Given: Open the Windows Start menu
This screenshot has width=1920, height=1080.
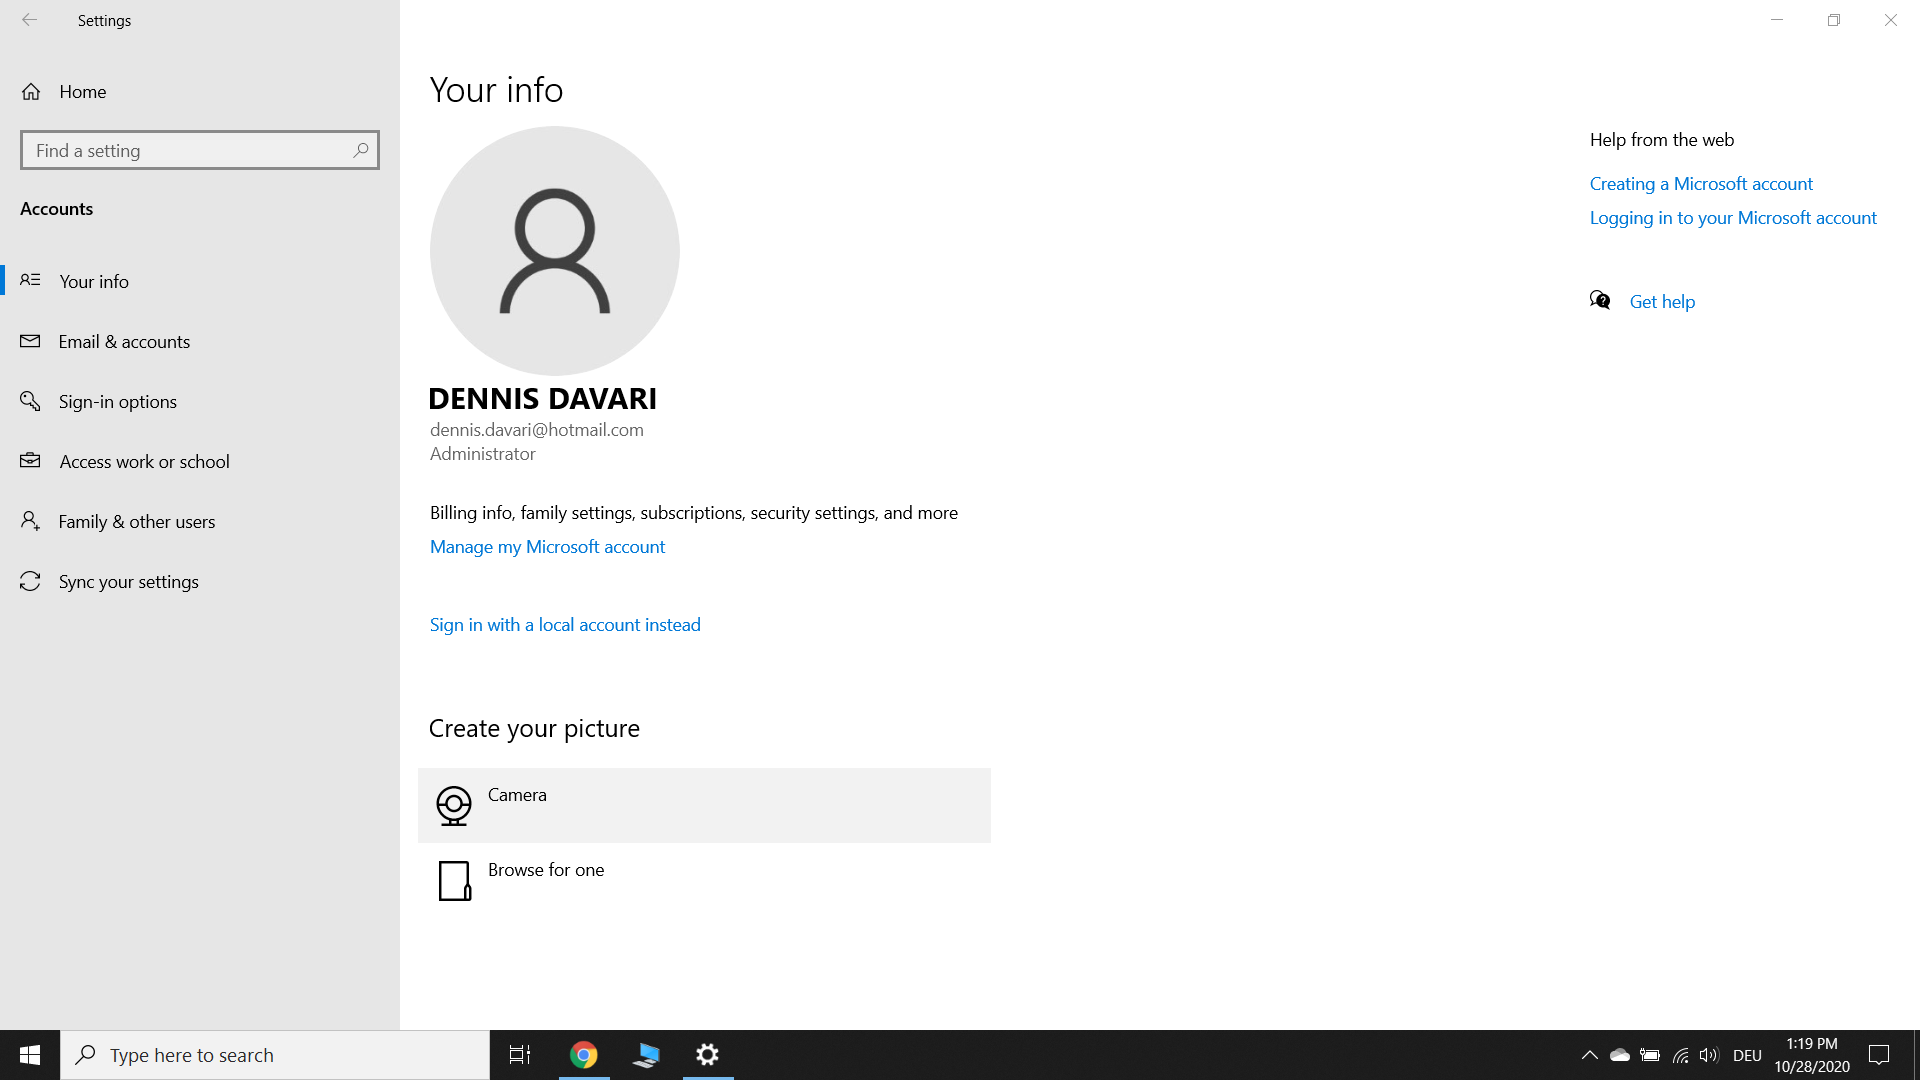Looking at the screenshot, I should pyautogui.click(x=30, y=1055).
